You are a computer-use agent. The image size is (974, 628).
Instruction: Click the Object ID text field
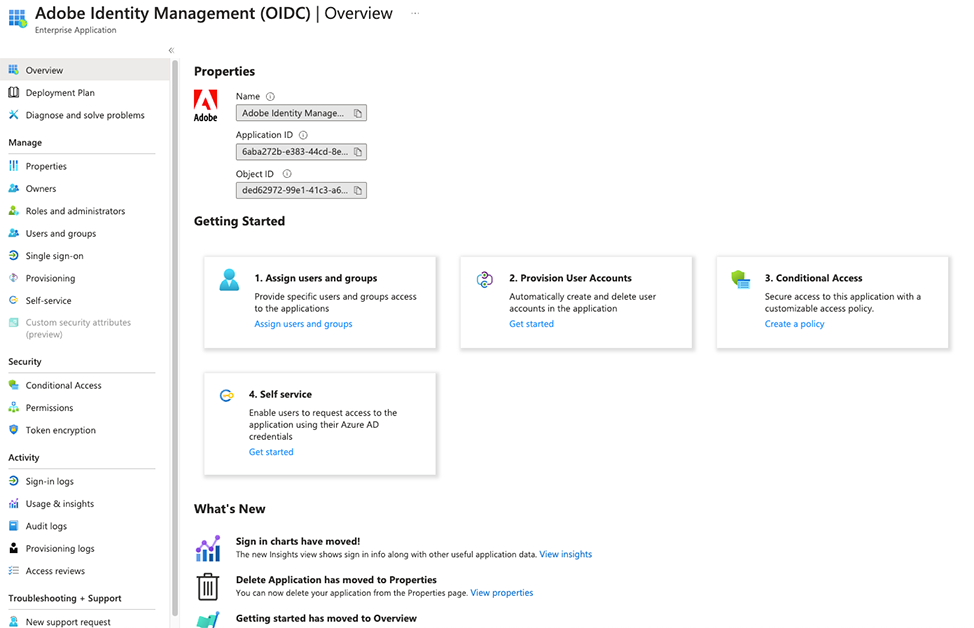[294, 190]
